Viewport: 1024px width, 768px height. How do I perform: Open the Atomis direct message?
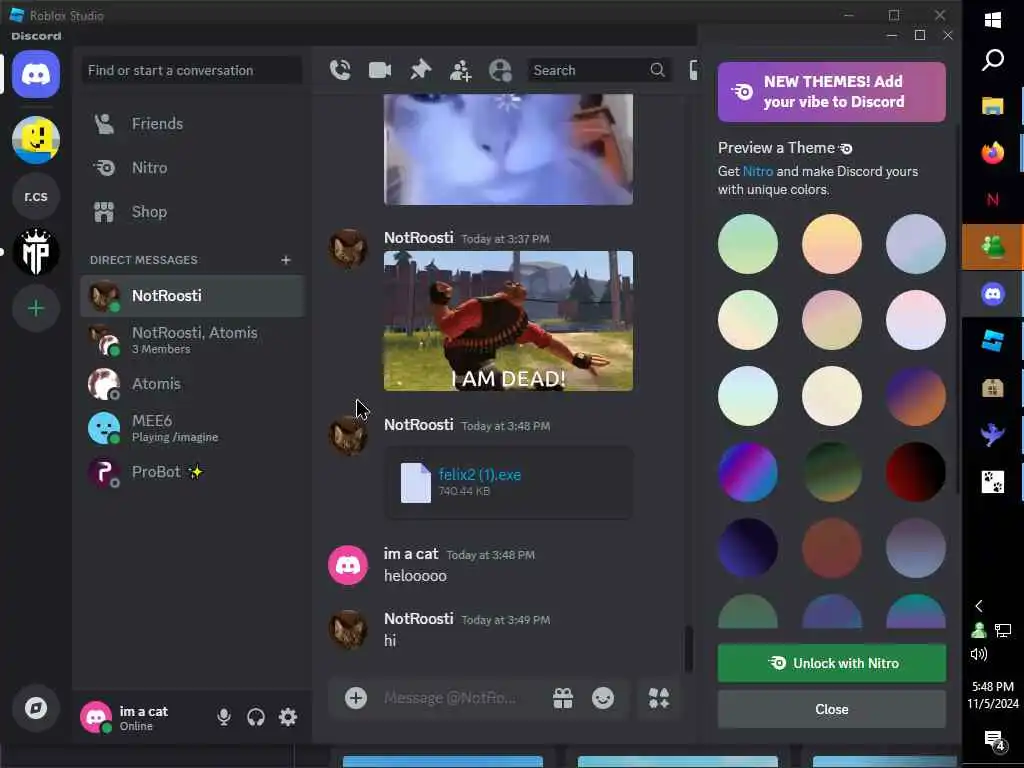(192, 384)
